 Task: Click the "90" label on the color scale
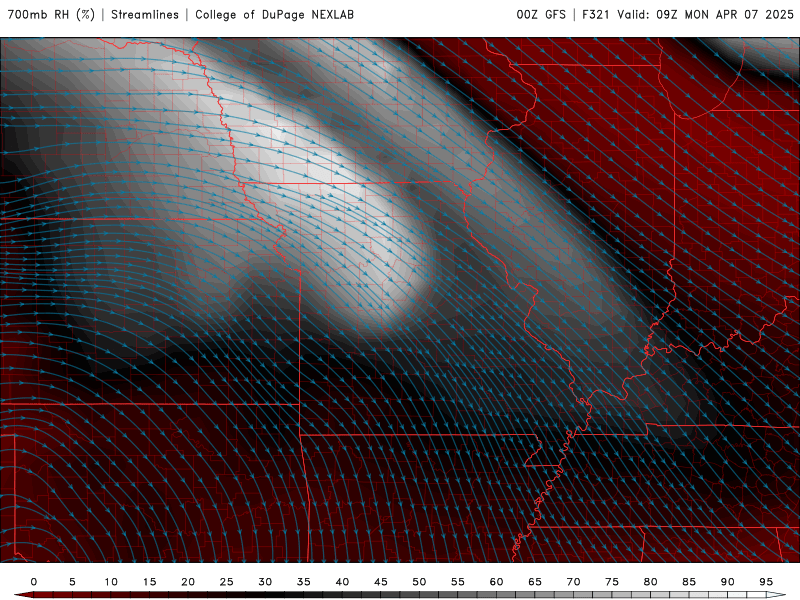(x=728, y=582)
